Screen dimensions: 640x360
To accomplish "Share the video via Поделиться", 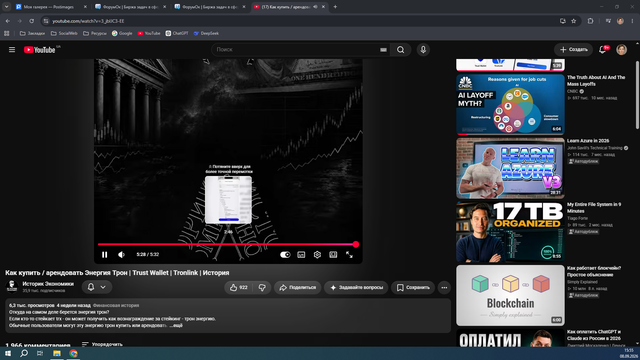I will 298,287.
